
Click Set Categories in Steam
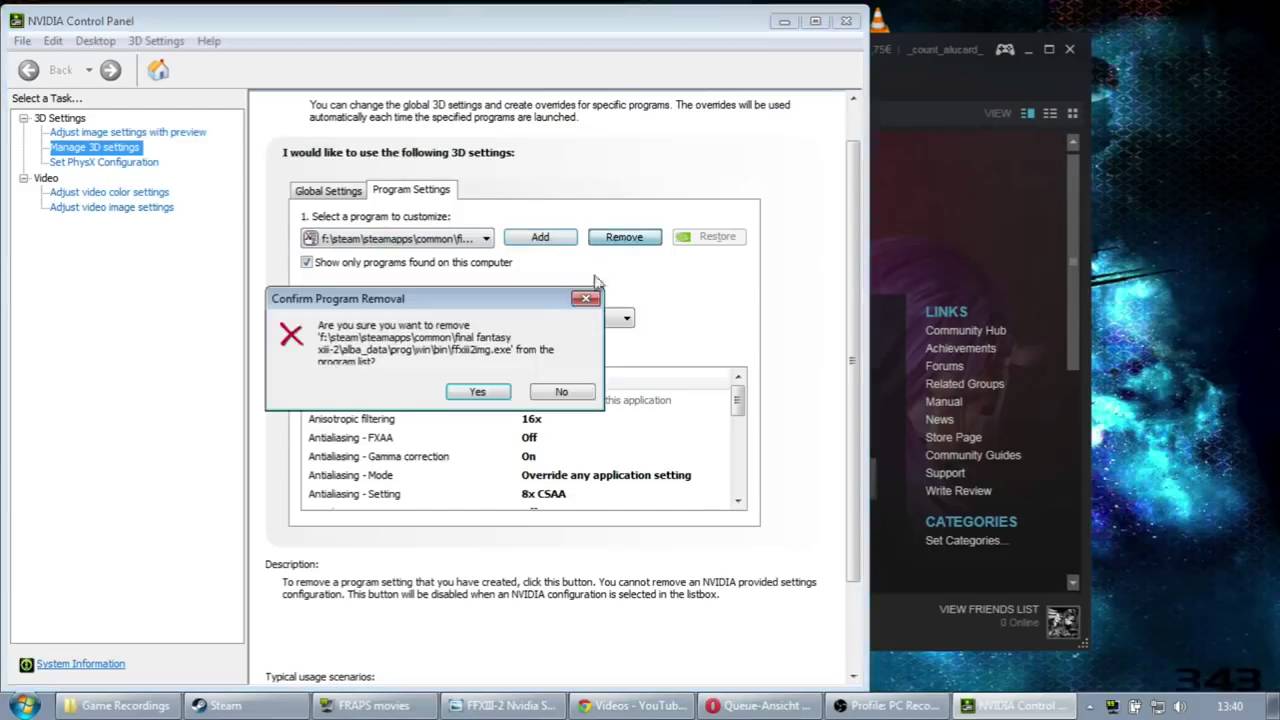966,541
